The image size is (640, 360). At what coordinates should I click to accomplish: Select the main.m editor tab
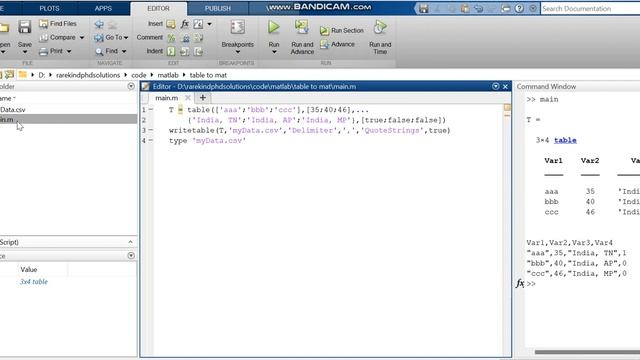[x=167, y=98]
